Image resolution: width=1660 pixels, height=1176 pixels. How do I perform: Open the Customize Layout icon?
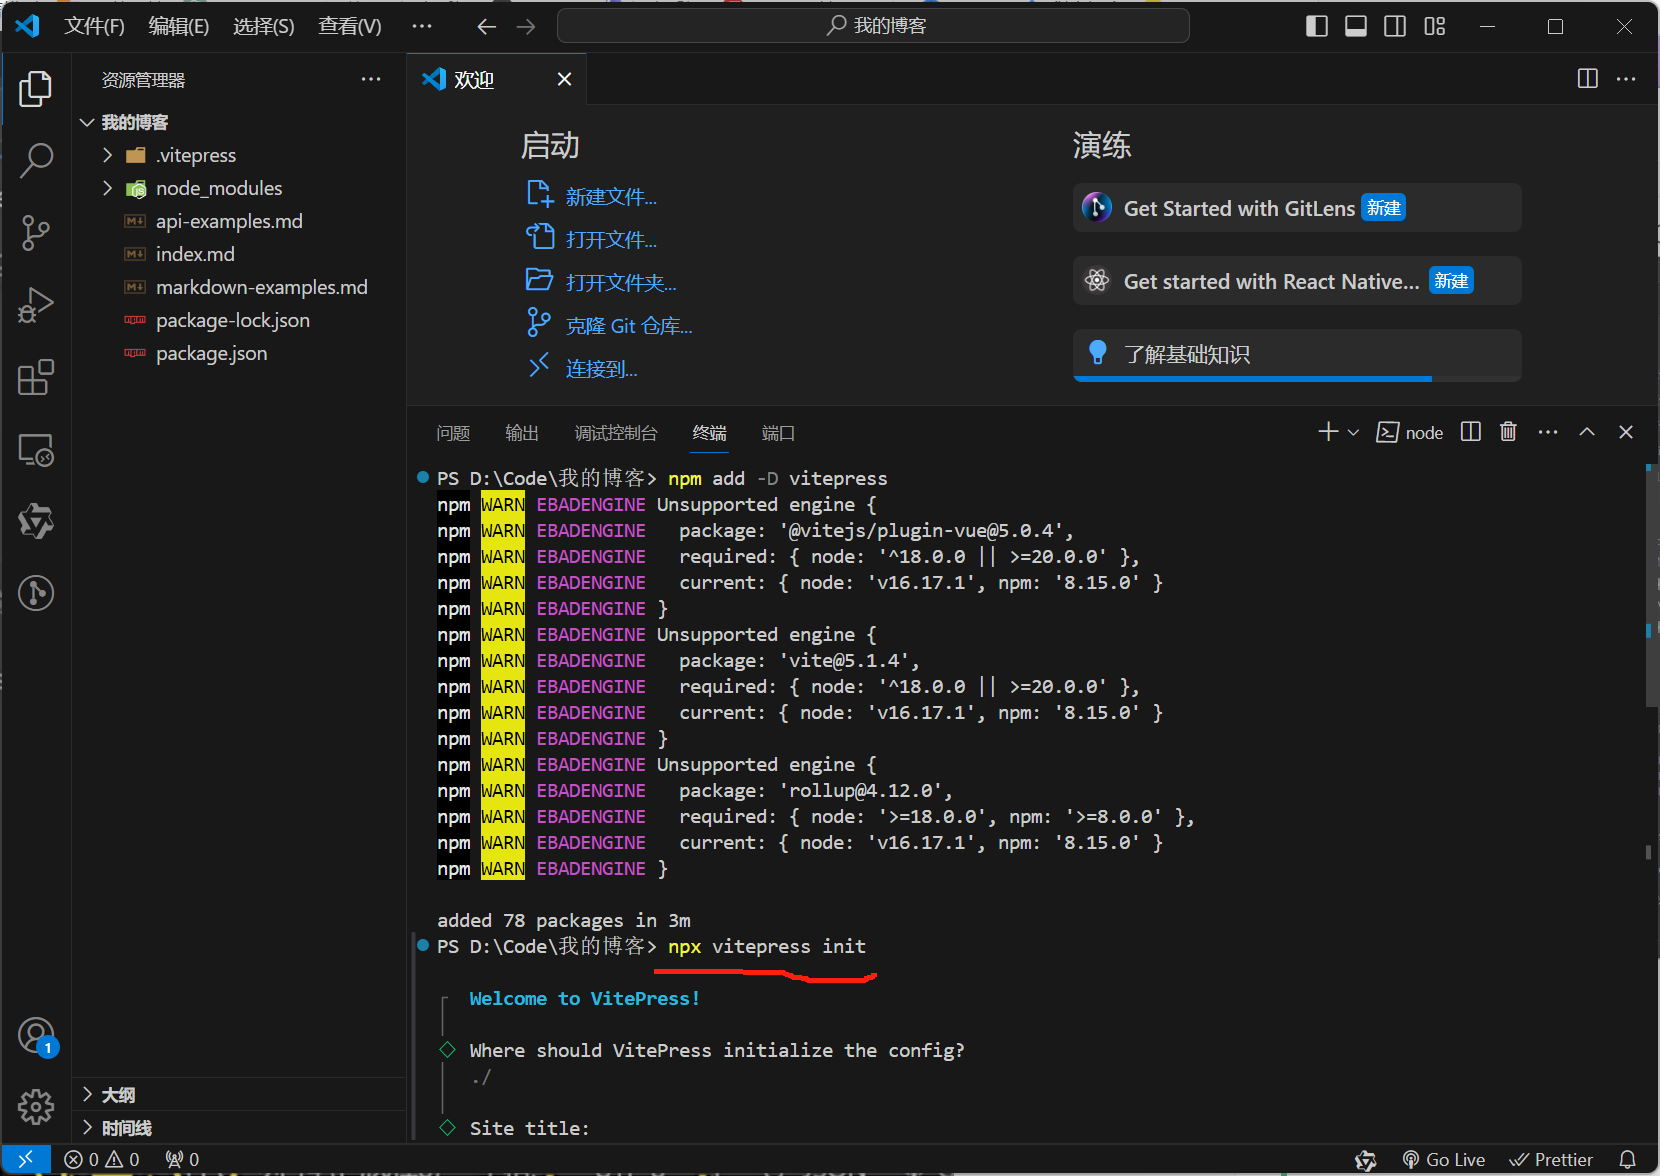coord(1435,26)
